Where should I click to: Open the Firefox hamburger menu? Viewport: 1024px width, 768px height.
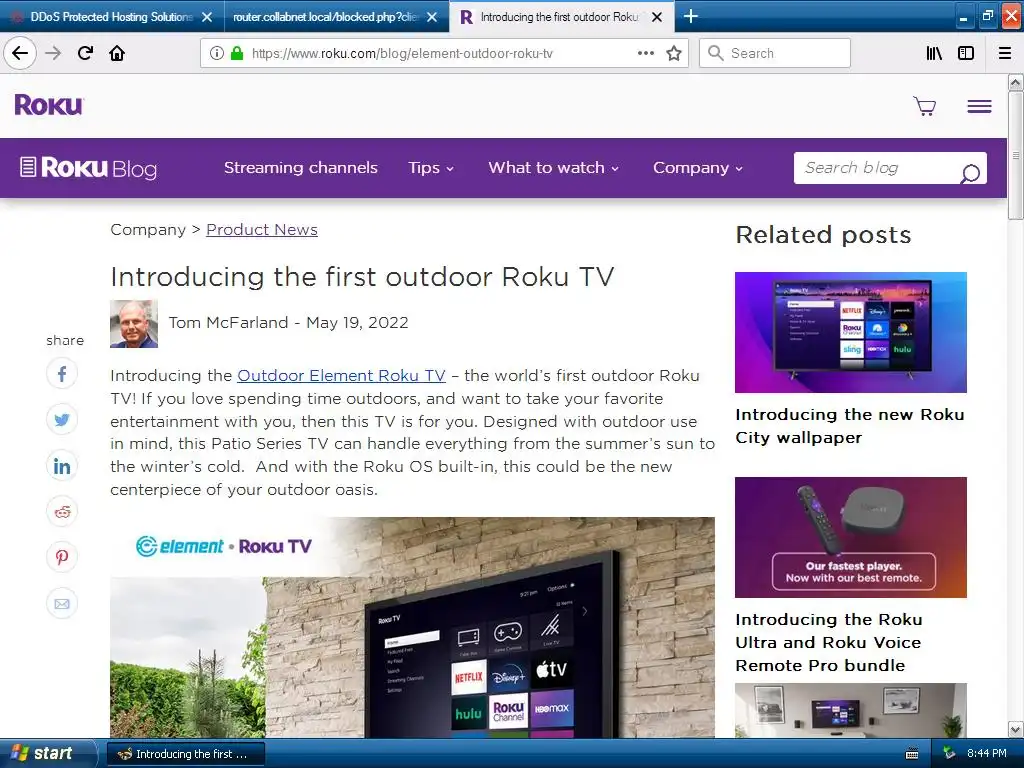tap(1005, 53)
